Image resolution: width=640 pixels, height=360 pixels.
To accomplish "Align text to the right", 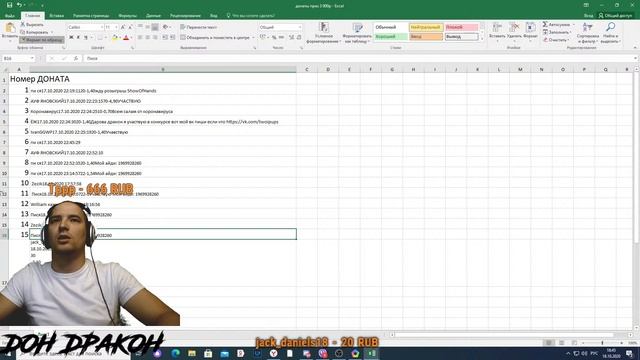I will 155,37.
